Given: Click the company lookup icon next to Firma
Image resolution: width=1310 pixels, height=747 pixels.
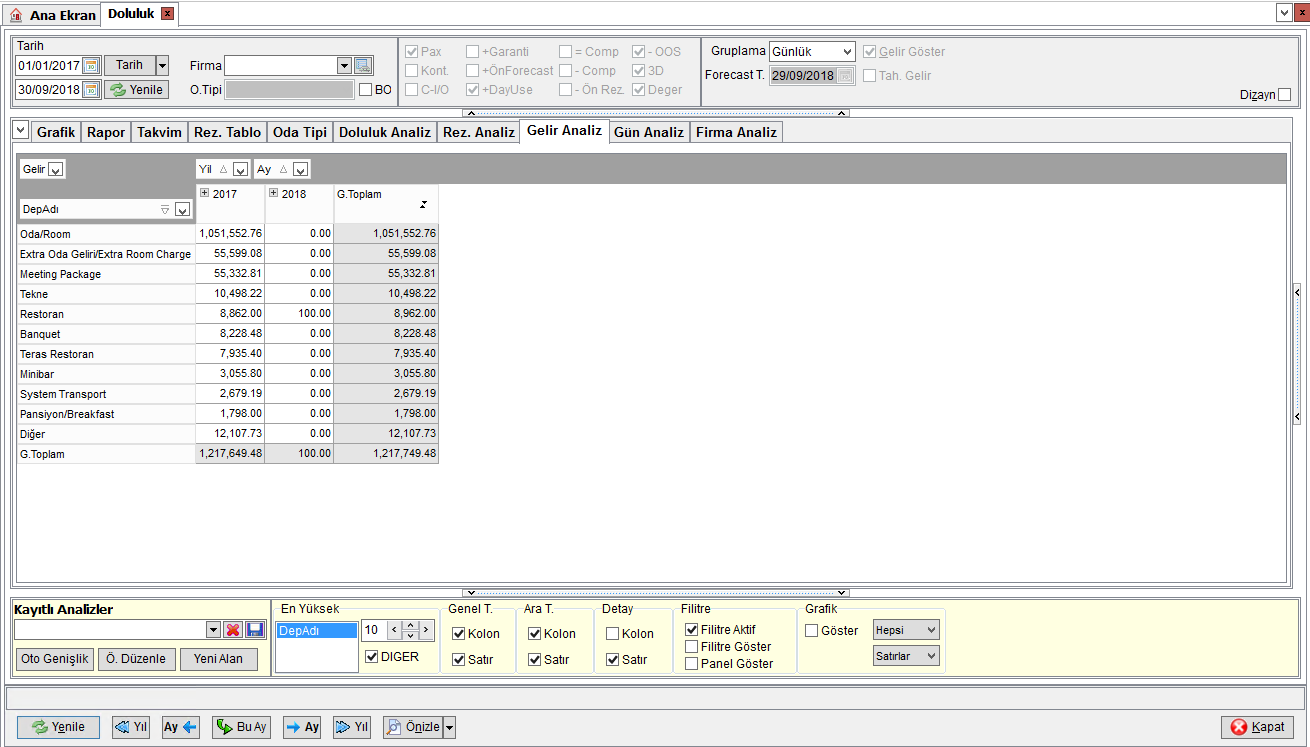Looking at the screenshot, I should pyautogui.click(x=363, y=66).
